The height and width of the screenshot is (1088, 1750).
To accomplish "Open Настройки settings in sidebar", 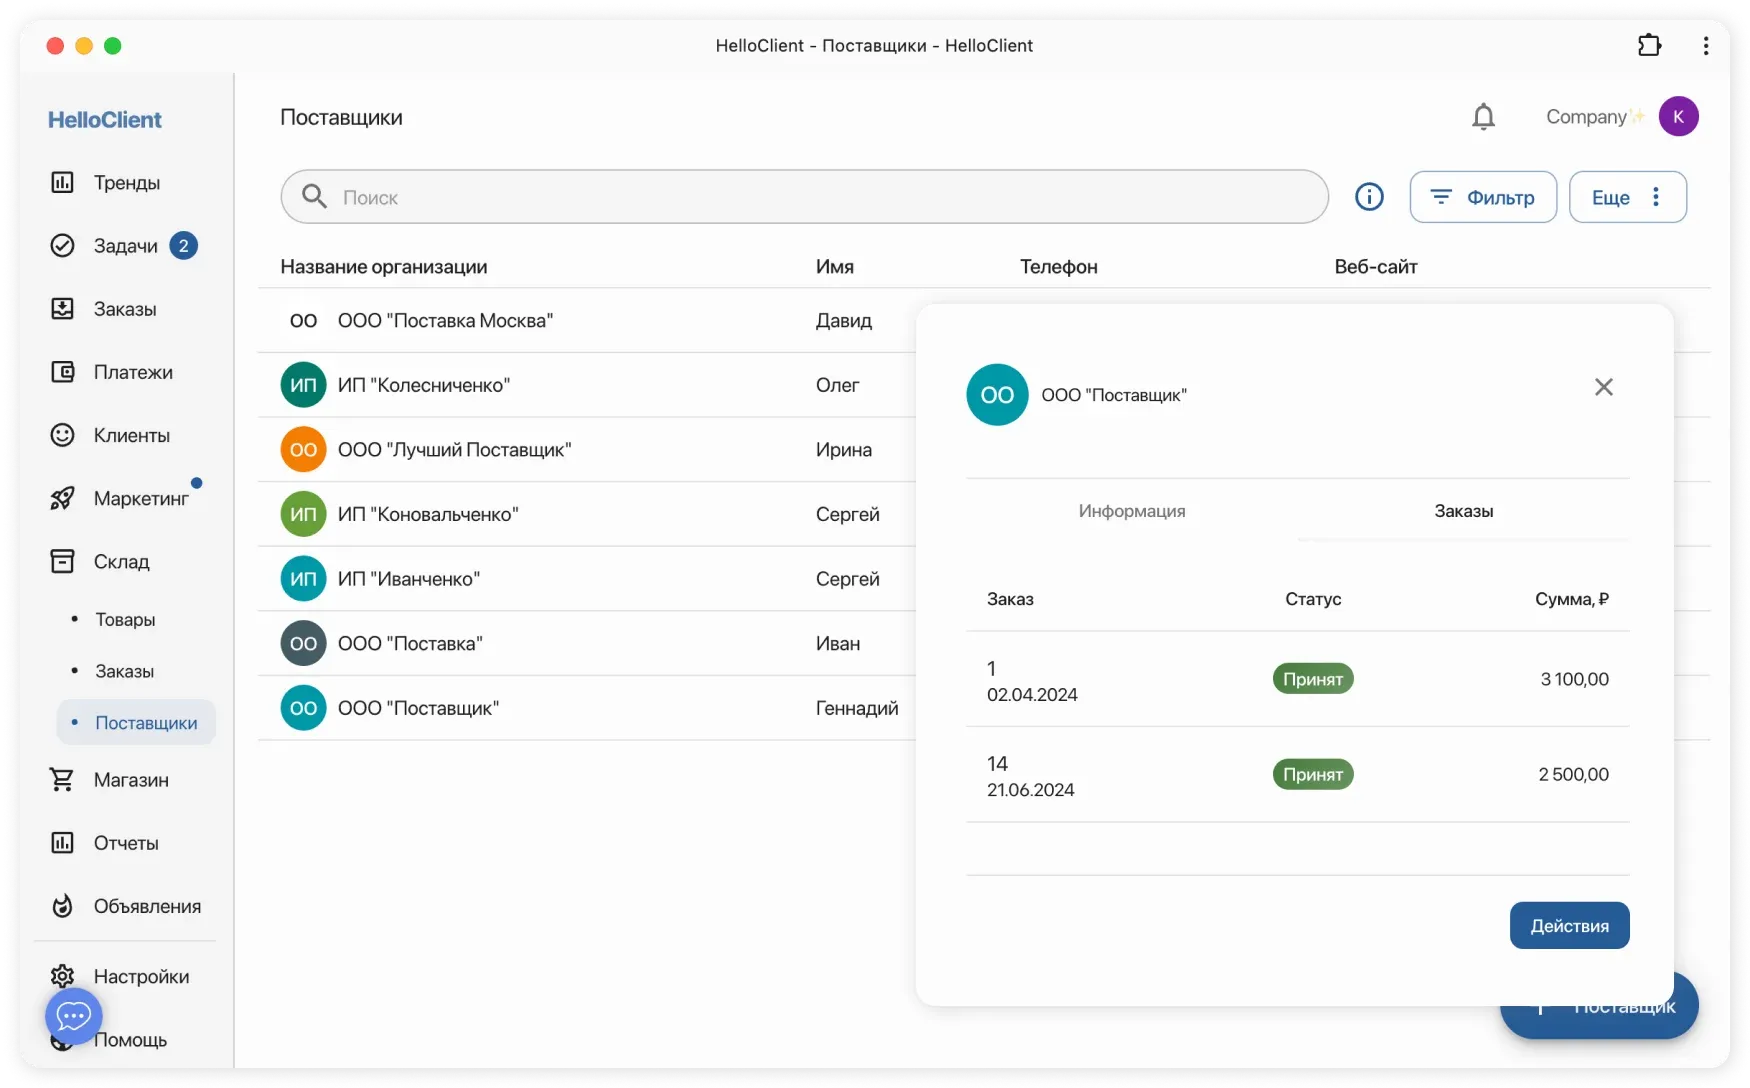I will coord(140,976).
